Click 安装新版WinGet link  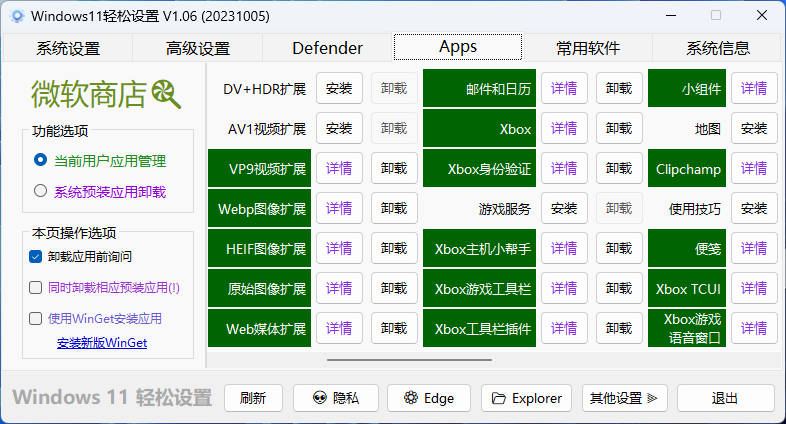tap(102, 343)
